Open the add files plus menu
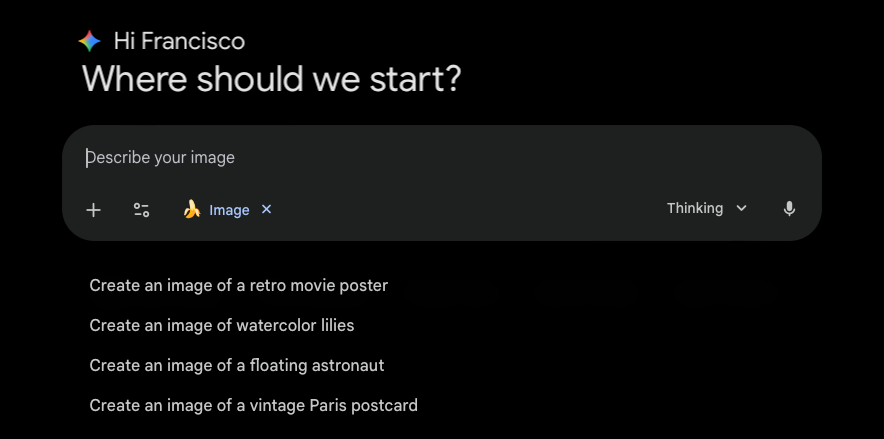Screen dimensions: 884x439 [93, 209]
